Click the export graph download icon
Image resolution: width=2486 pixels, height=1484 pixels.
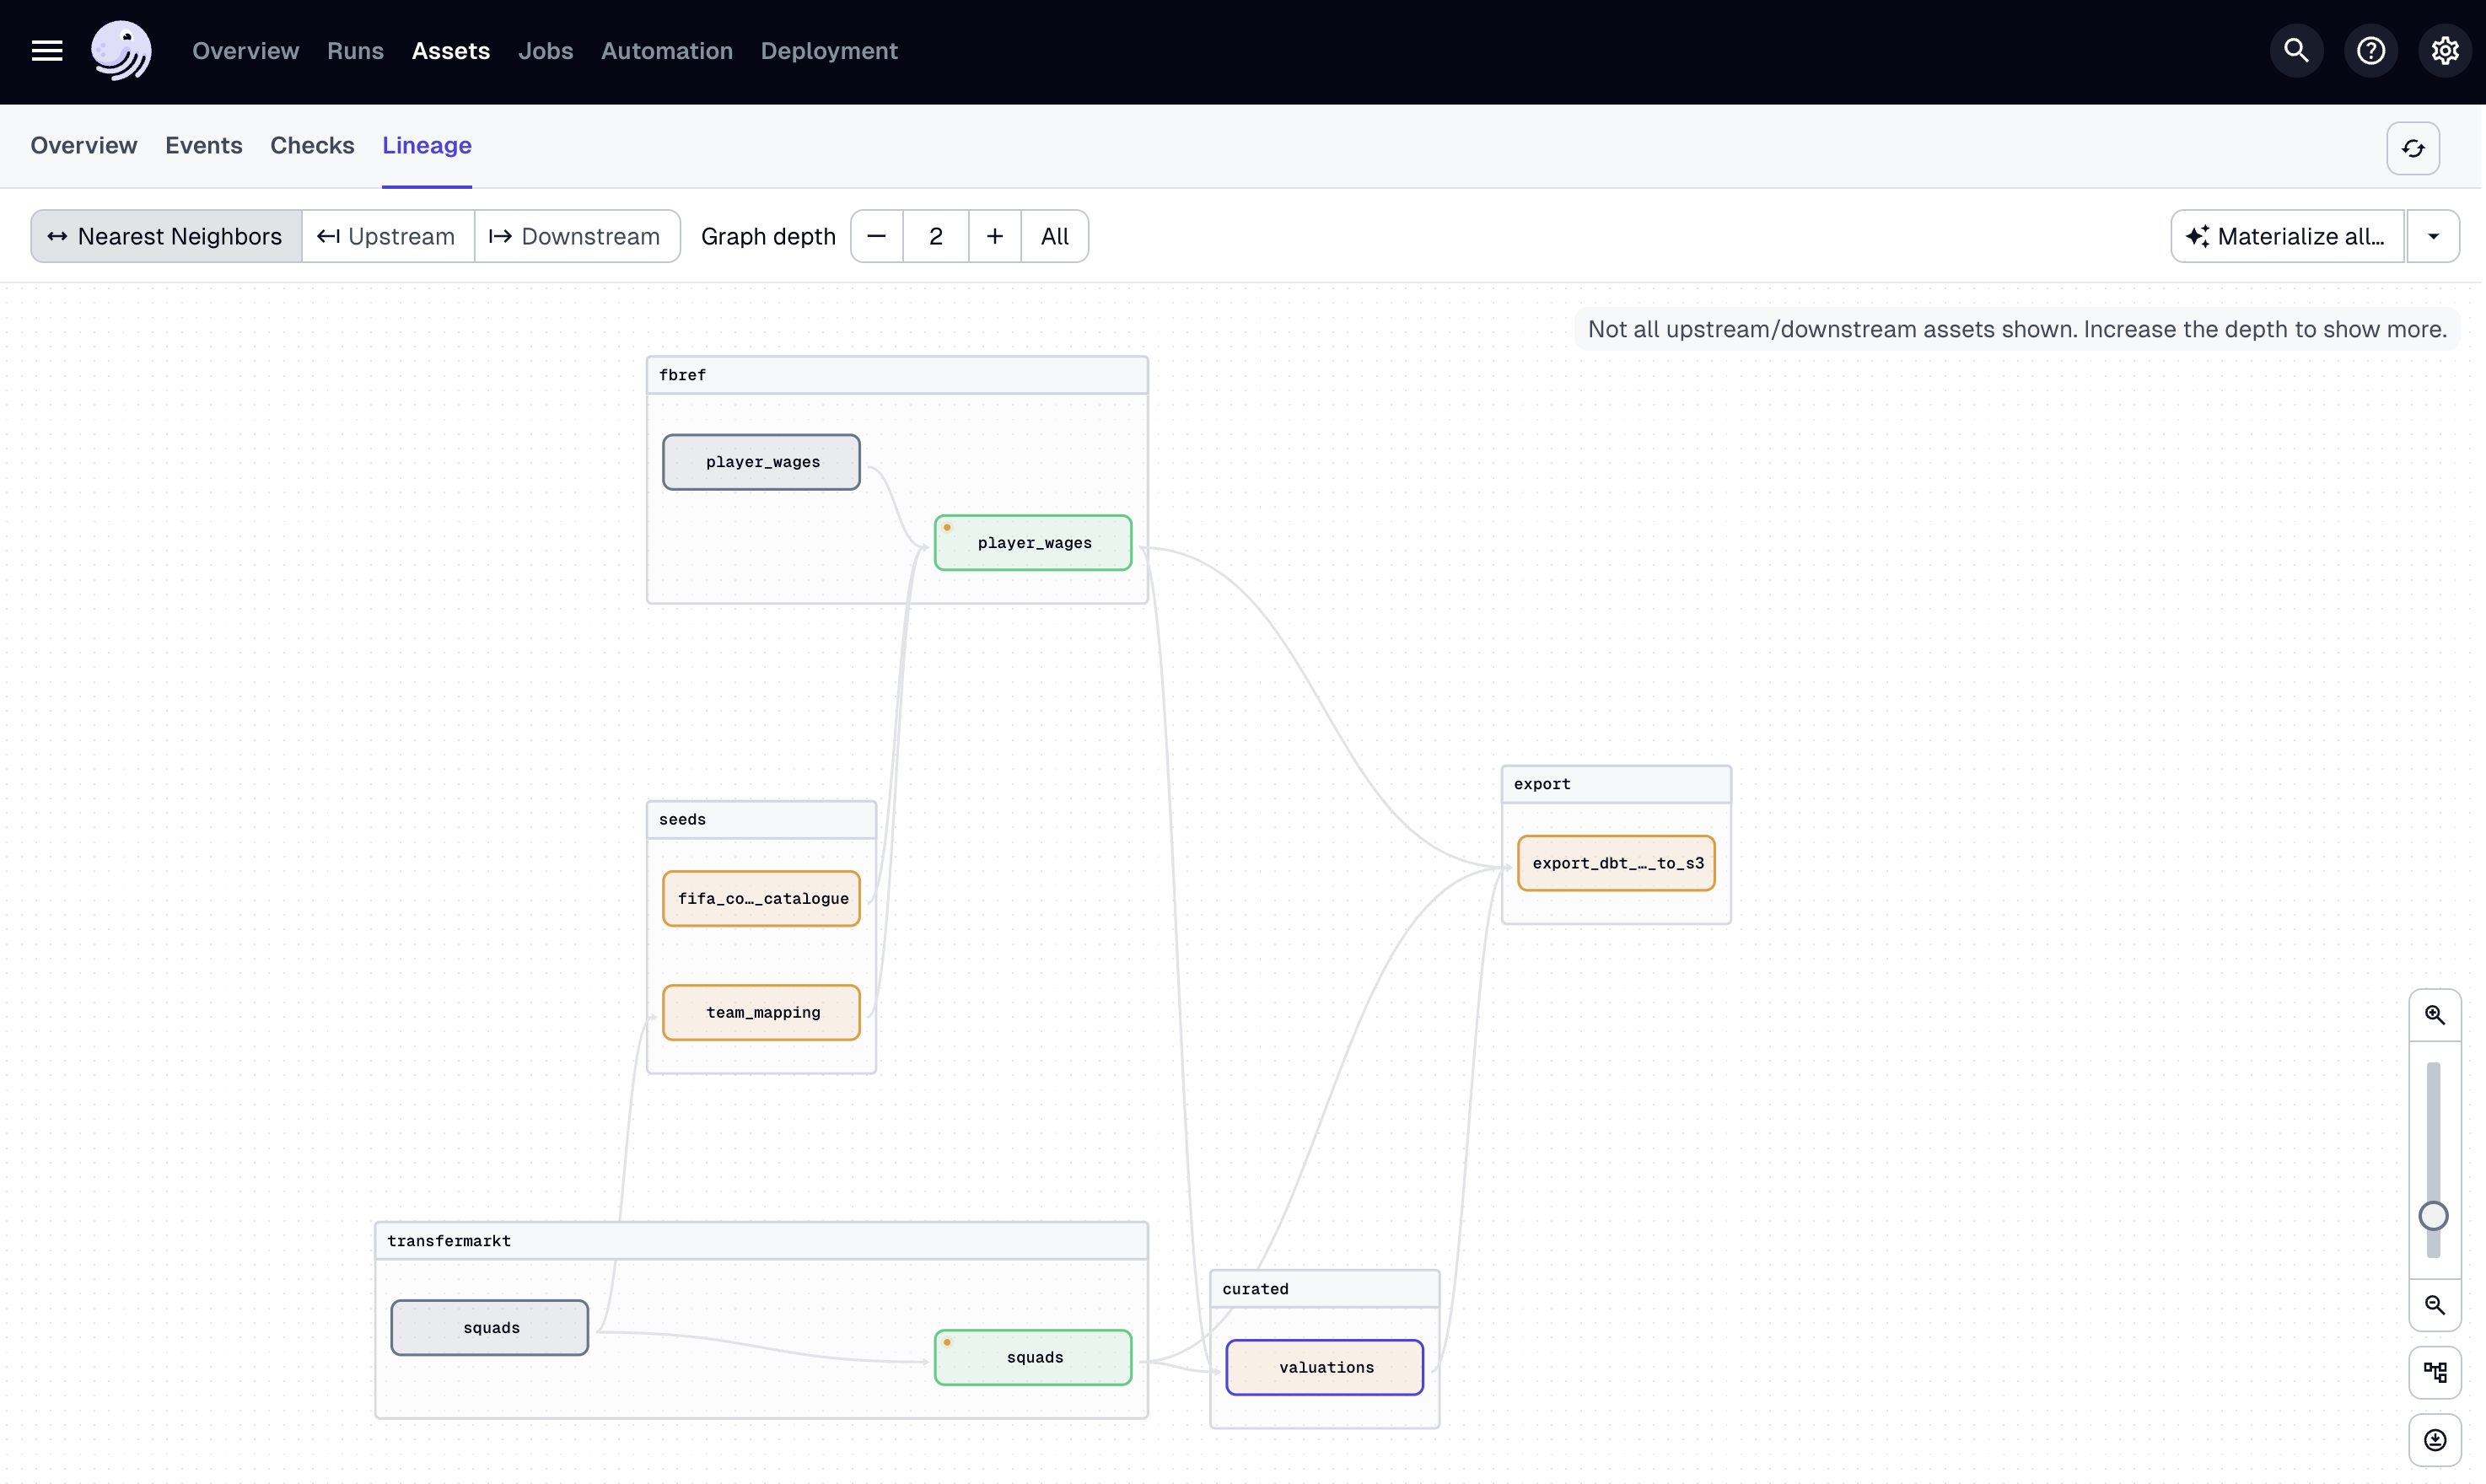tap(2434, 1440)
